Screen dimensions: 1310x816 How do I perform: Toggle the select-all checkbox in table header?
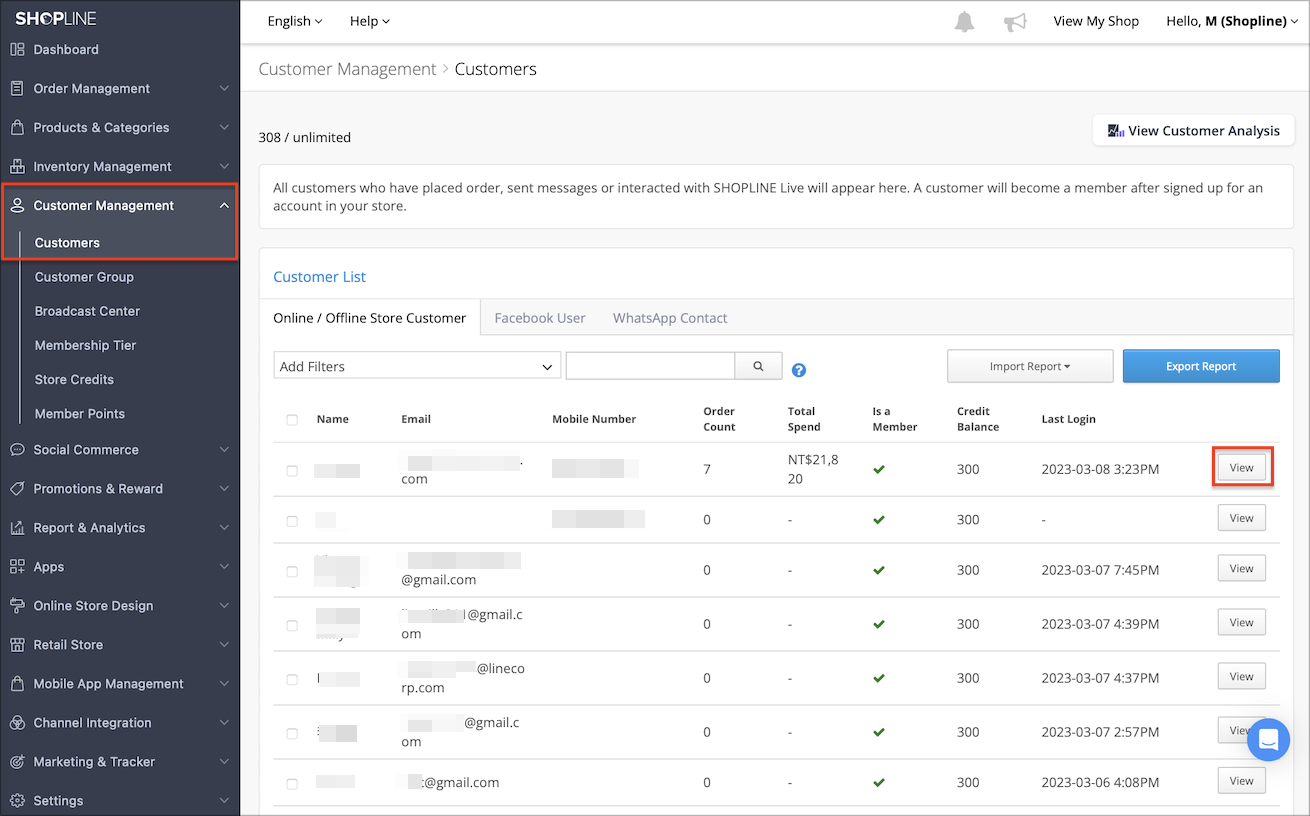pos(292,420)
